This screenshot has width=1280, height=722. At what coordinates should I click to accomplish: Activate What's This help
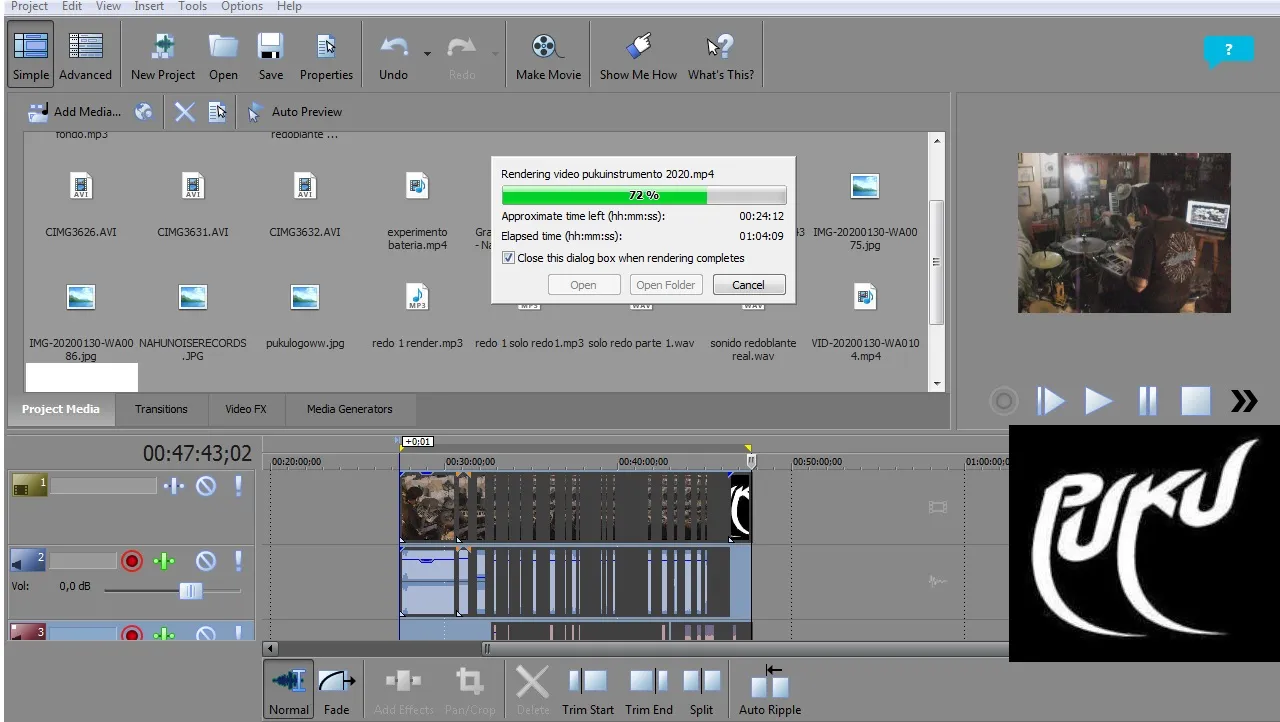point(721,54)
